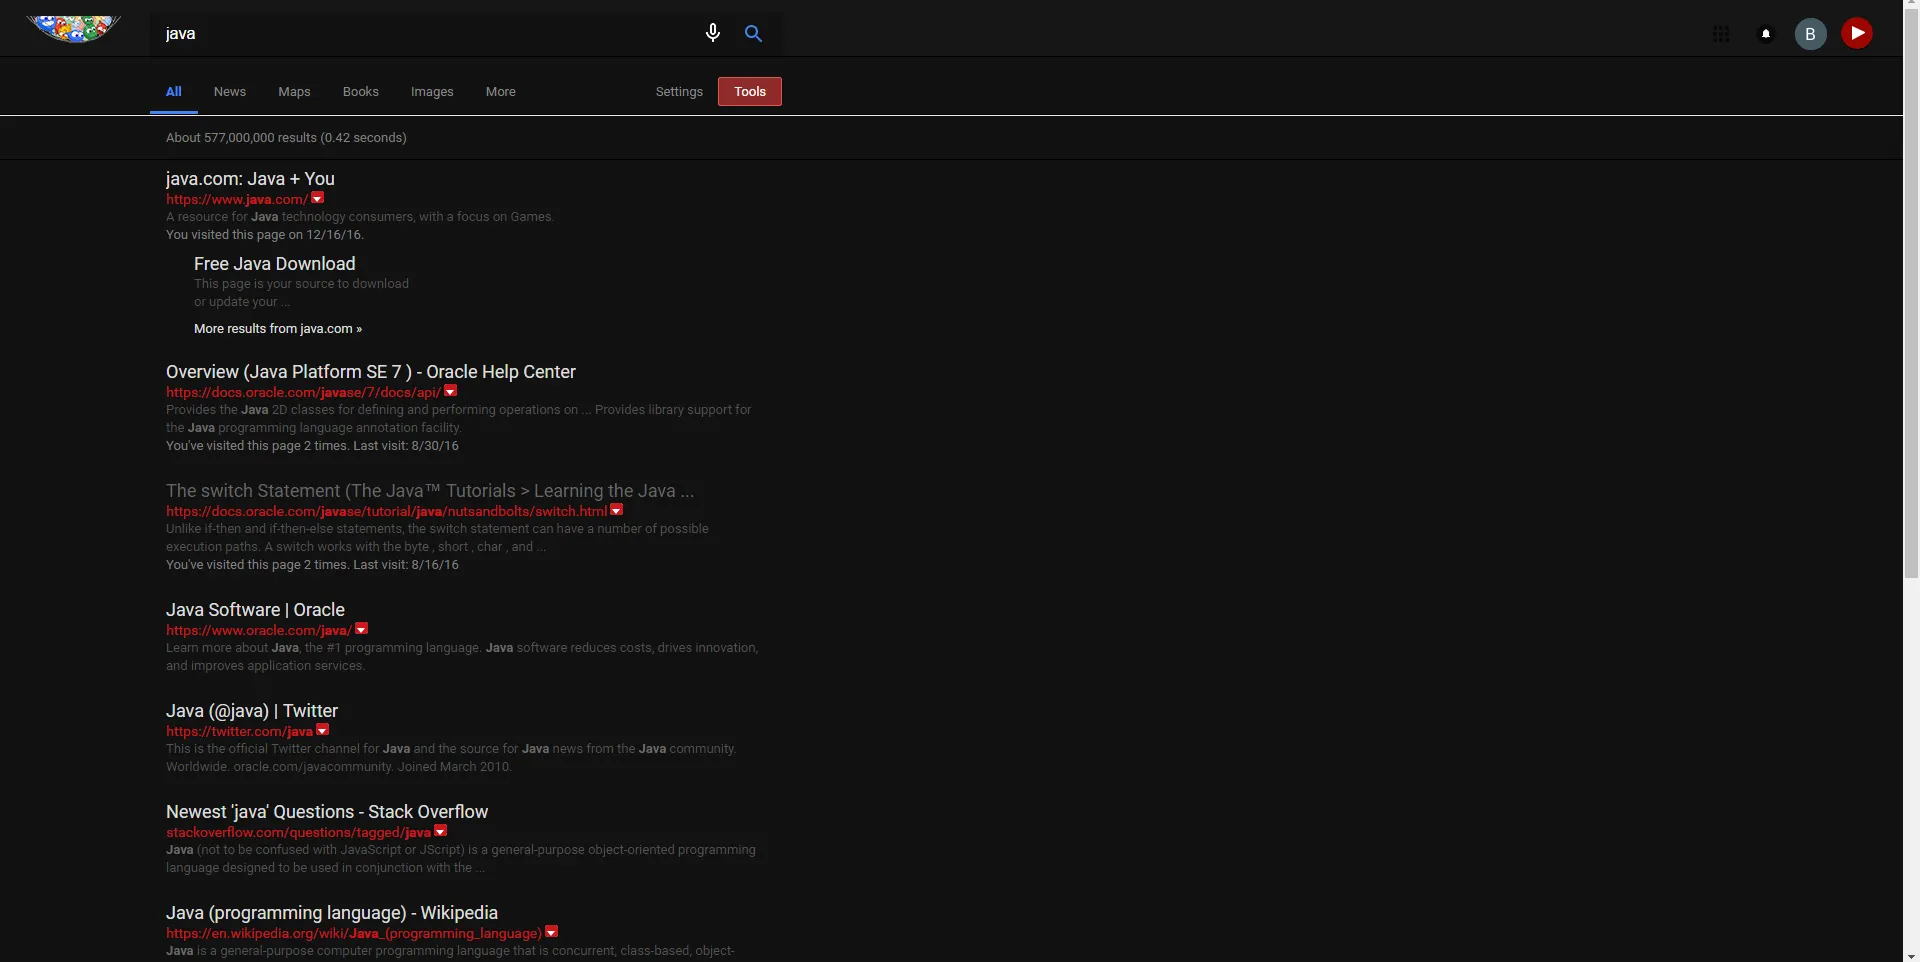Open the account avatar labeled B
The height and width of the screenshot is (962, 1920).
1810,34
